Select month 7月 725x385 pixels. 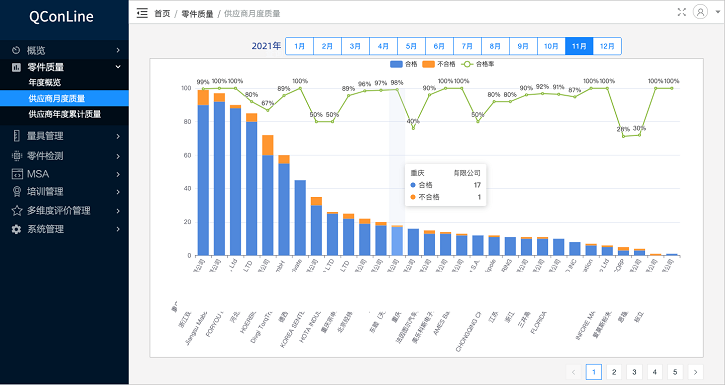(x=467, y=46)
